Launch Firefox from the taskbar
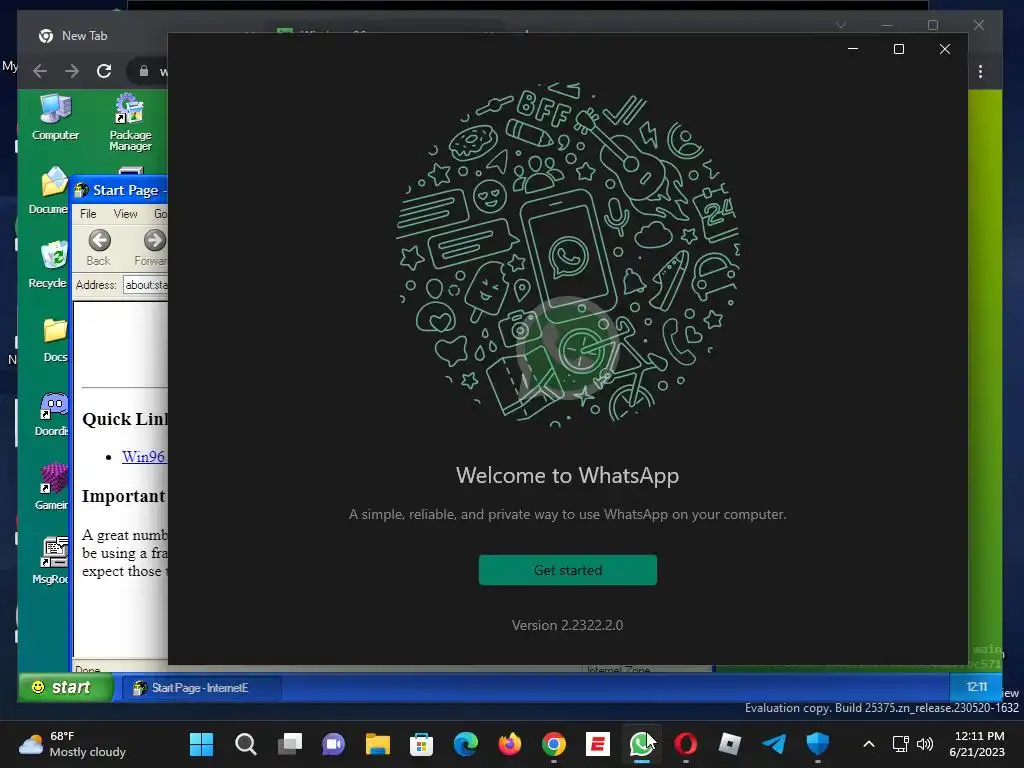Image resolution: width=1024 pixels, height=768 pixels. 509,744
